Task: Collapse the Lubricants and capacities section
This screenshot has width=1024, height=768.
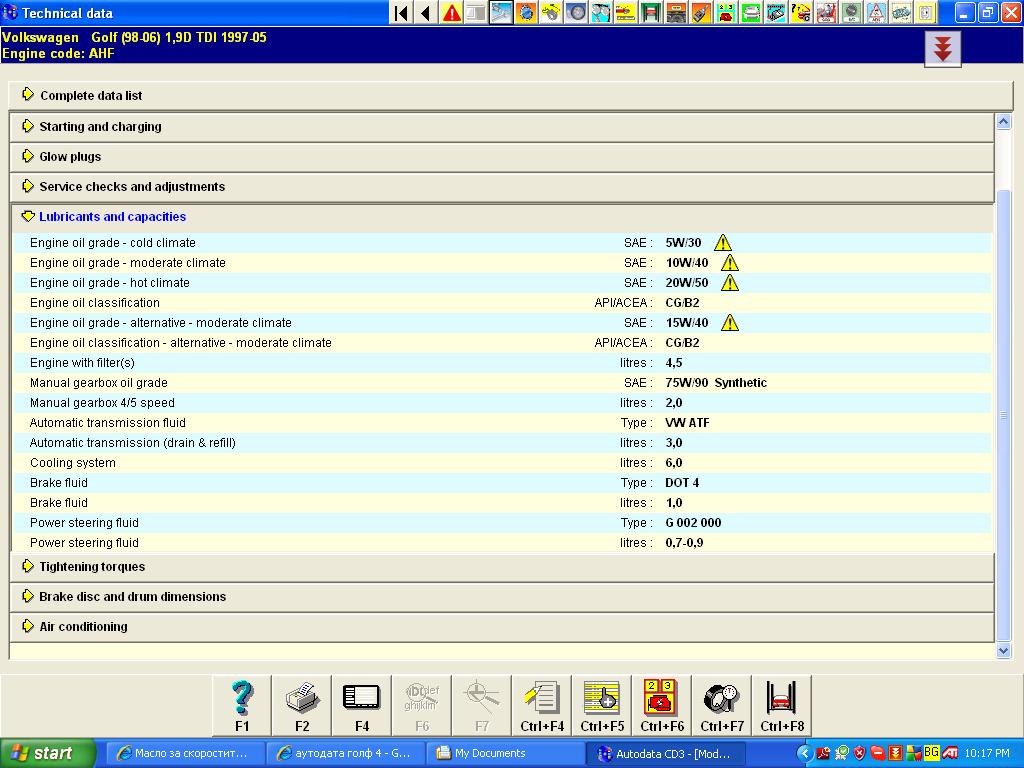Action: [112, 217]
